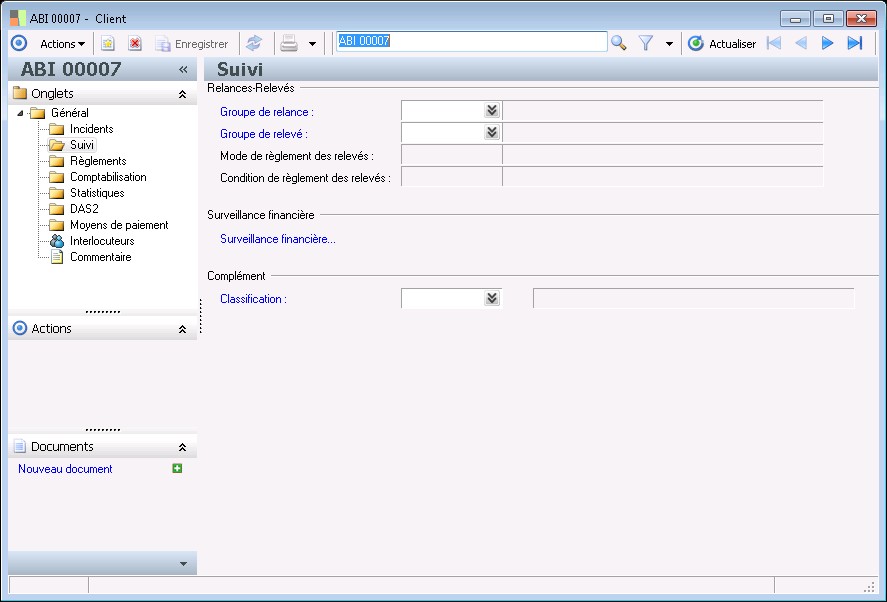The width and height of the screenshot is (887, 602).
Task: Click the ABI 00007 search field
Action: click(470, 42)
